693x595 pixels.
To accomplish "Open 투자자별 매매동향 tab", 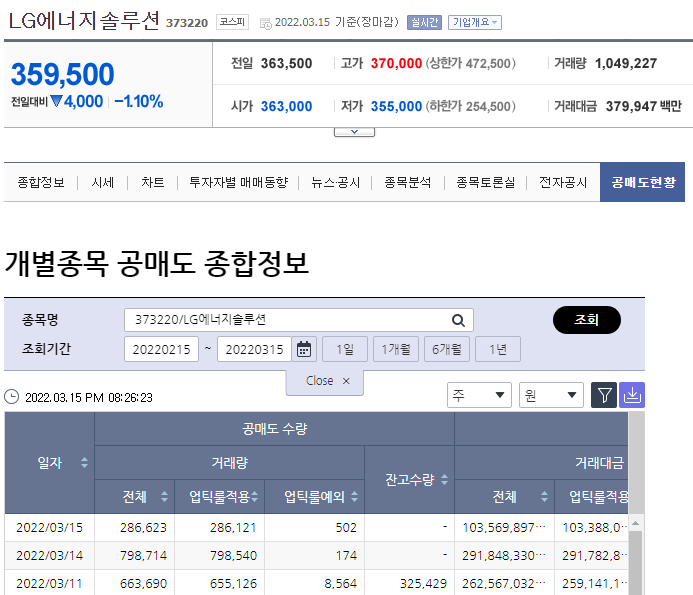I will pyautogui.click(x=239, y=182).
